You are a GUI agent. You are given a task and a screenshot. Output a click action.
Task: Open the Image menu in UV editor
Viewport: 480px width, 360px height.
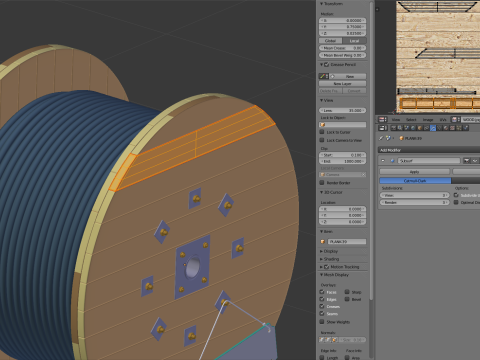(428, 119)
